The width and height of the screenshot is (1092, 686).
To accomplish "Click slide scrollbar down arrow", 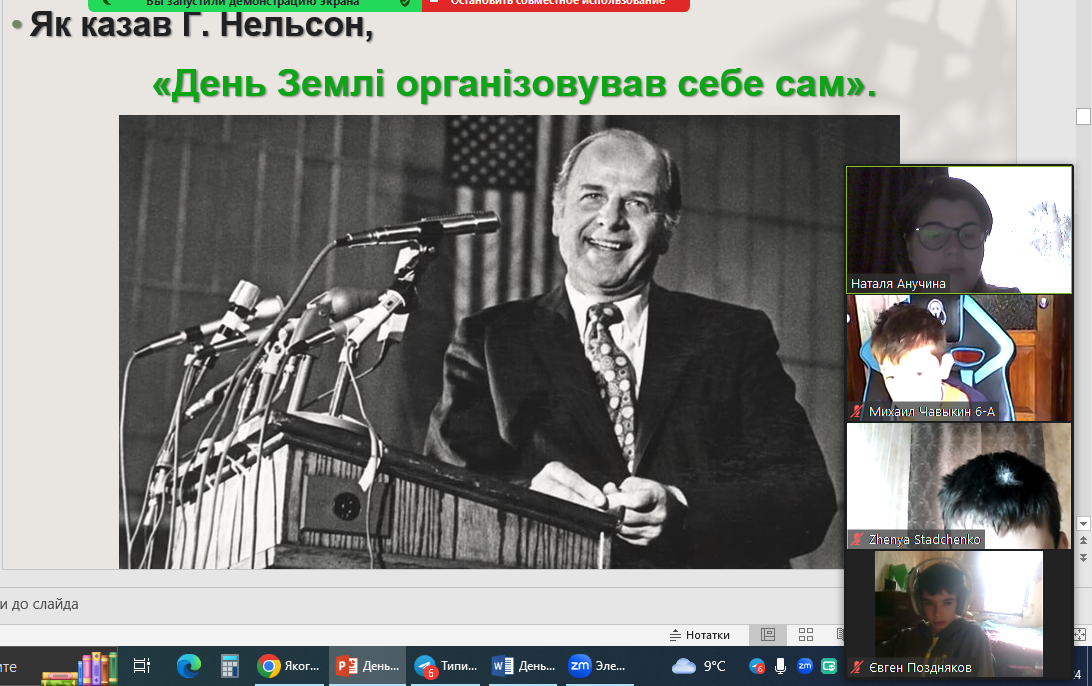I will 1083,523.
